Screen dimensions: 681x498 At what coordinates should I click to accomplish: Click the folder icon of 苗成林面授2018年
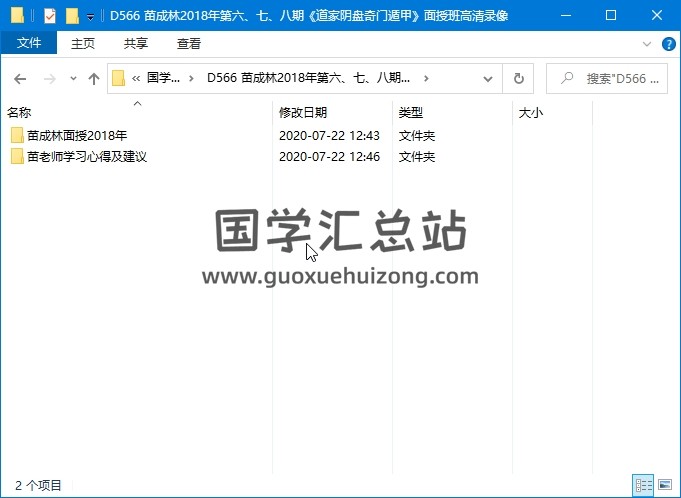tap(17, 135)
